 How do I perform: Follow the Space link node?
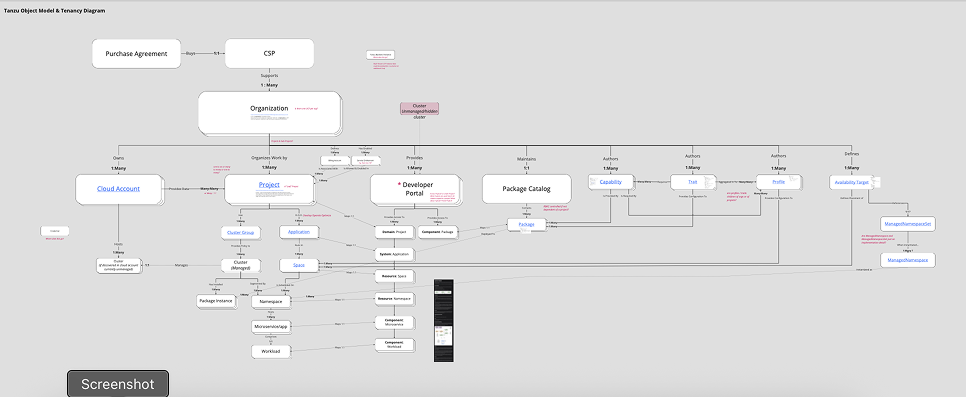point(299,265)
